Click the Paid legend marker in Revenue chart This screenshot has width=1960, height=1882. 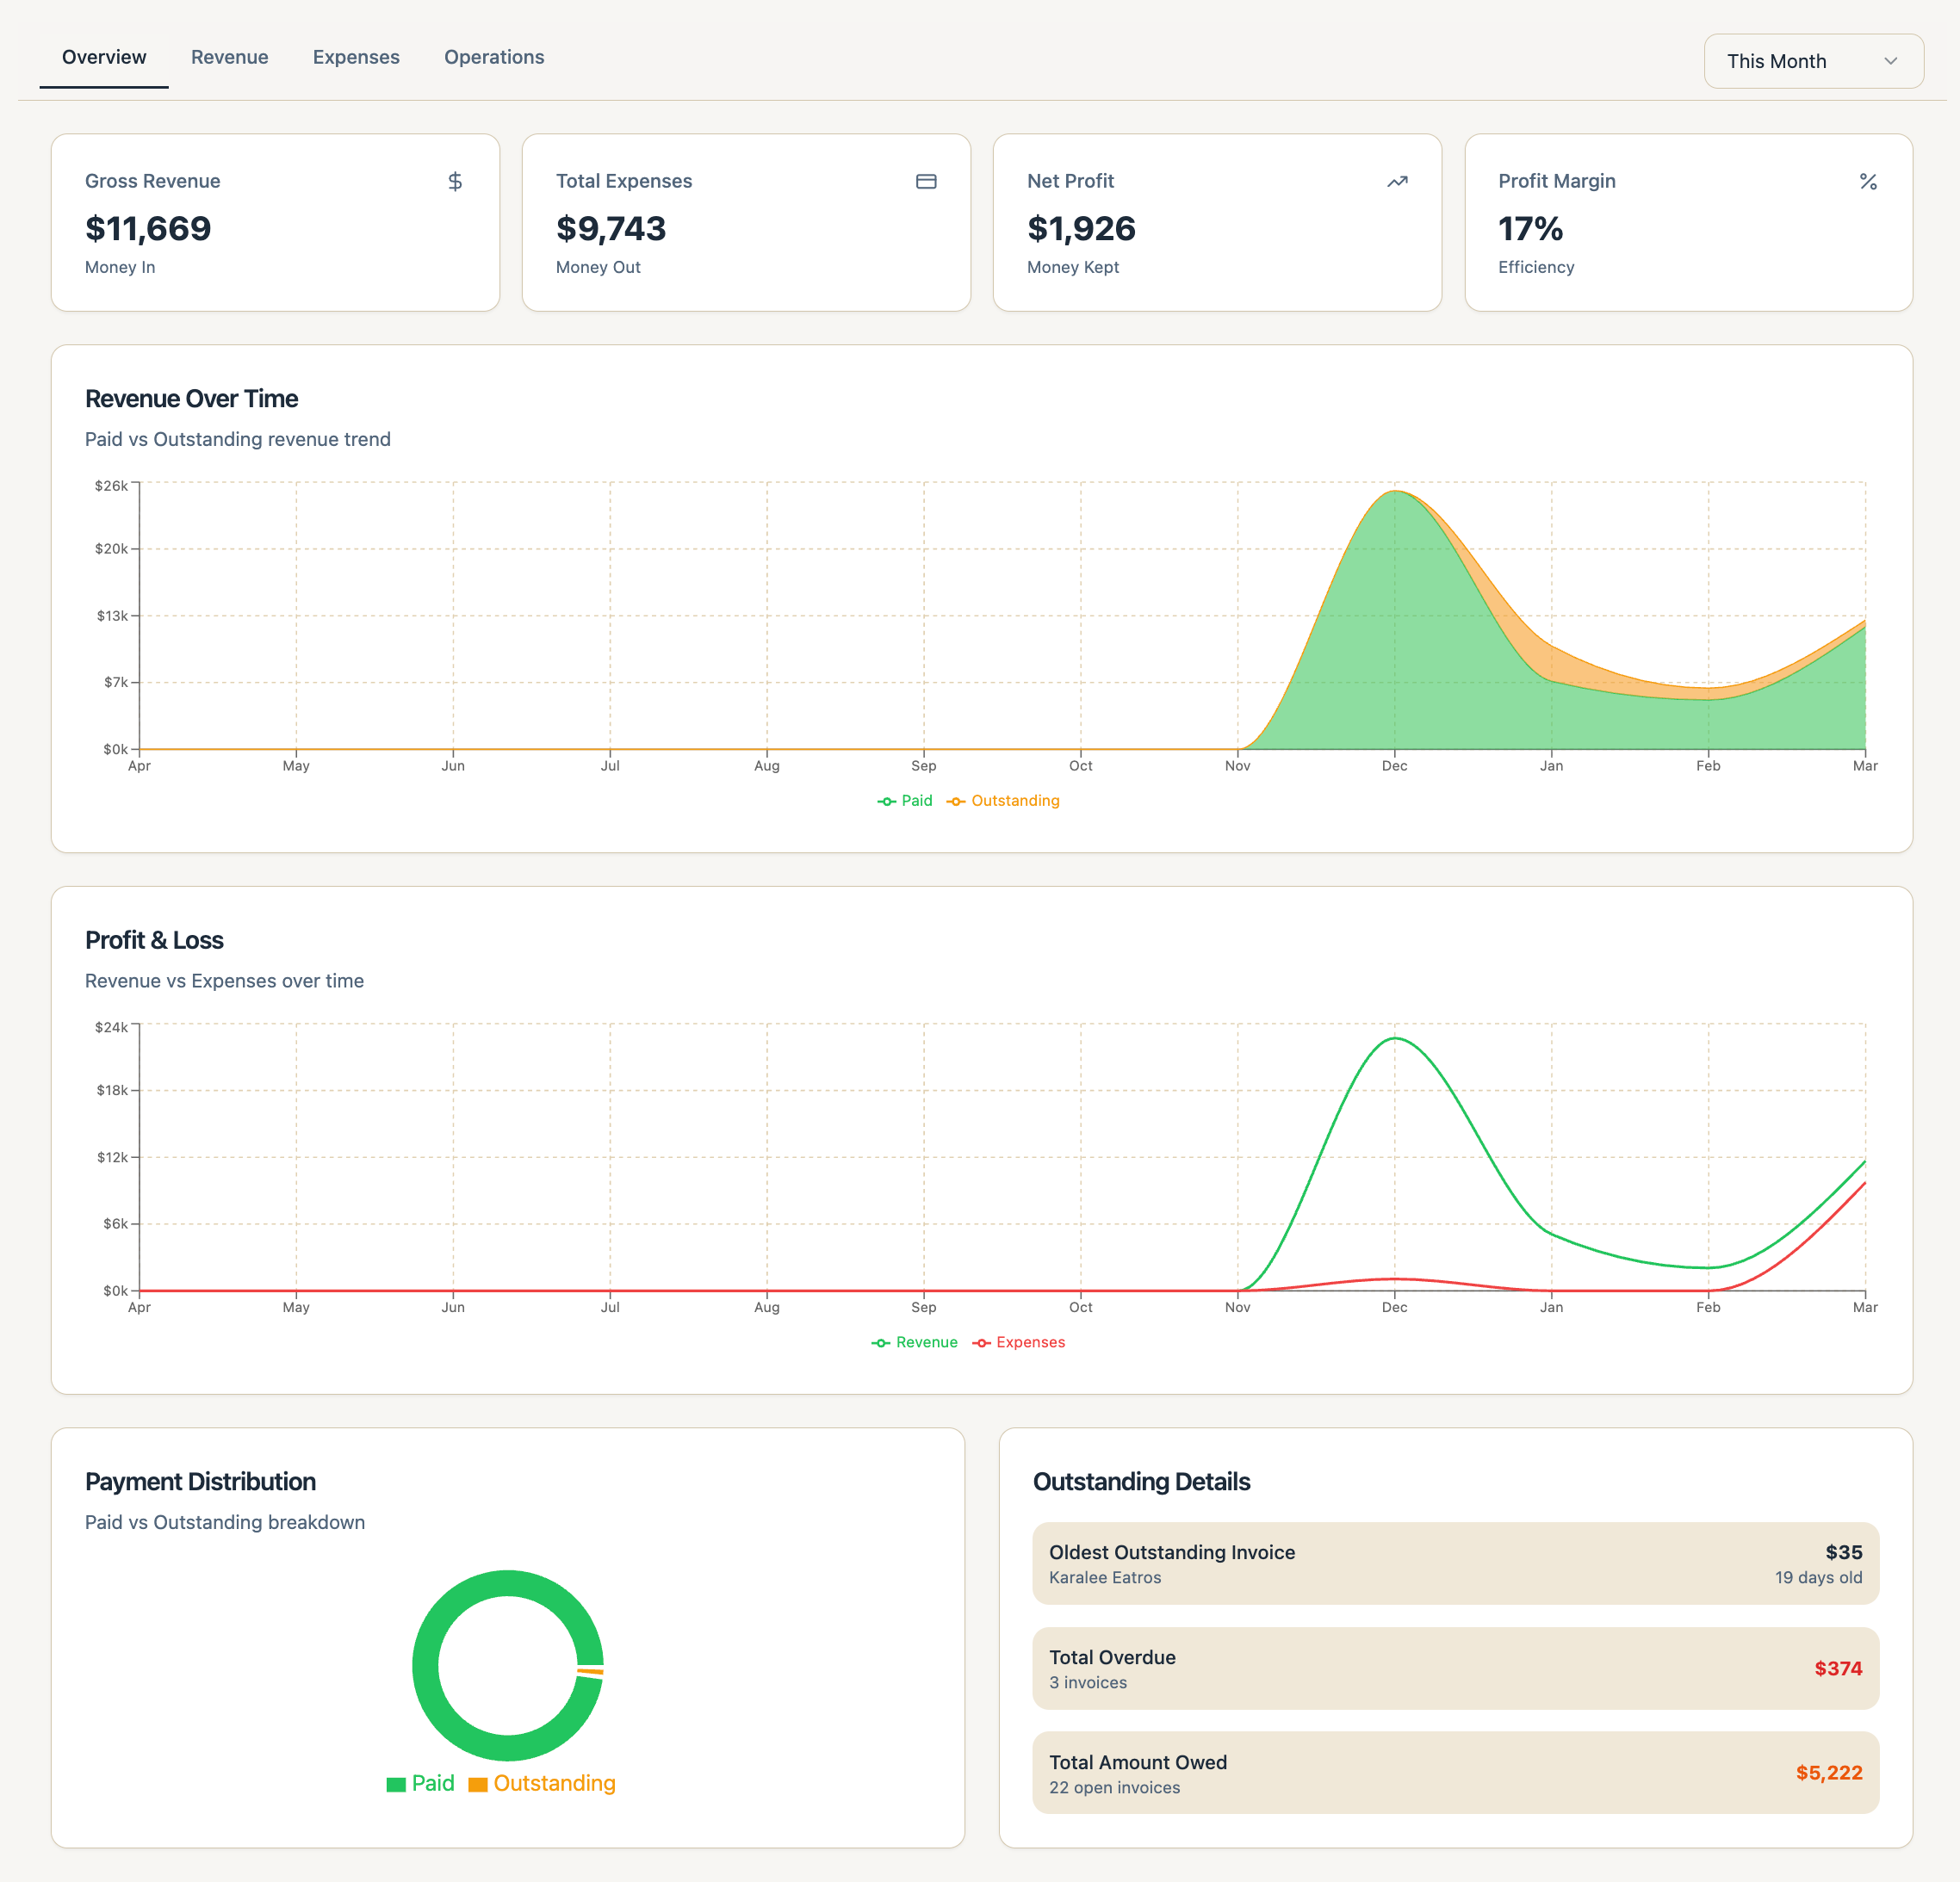pos(886,801)
